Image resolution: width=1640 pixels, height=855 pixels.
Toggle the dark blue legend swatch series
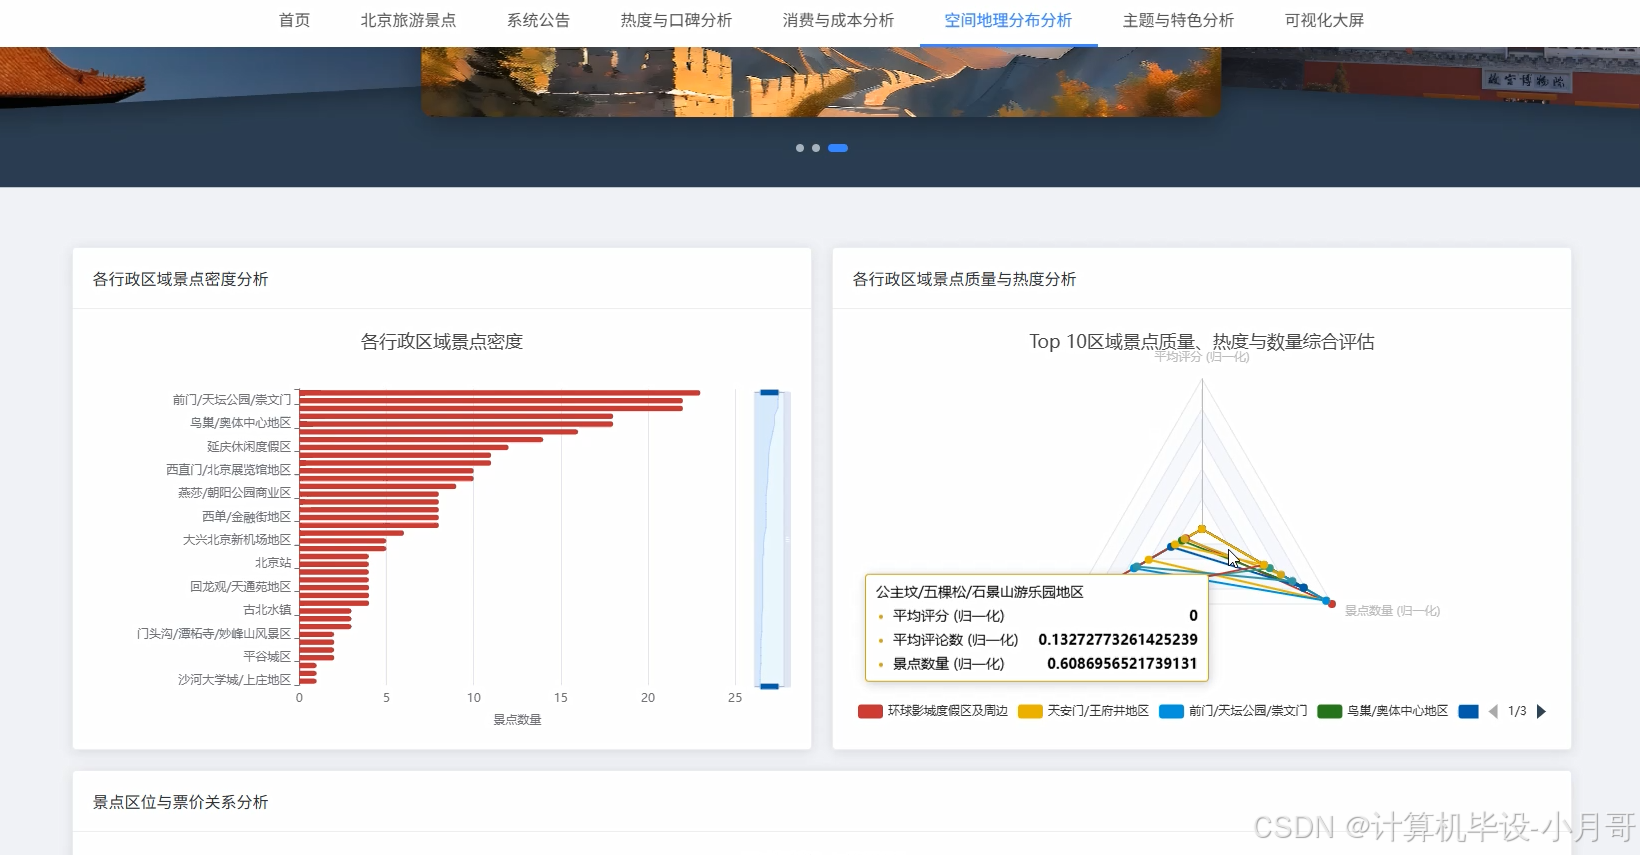pos(1468,711)
